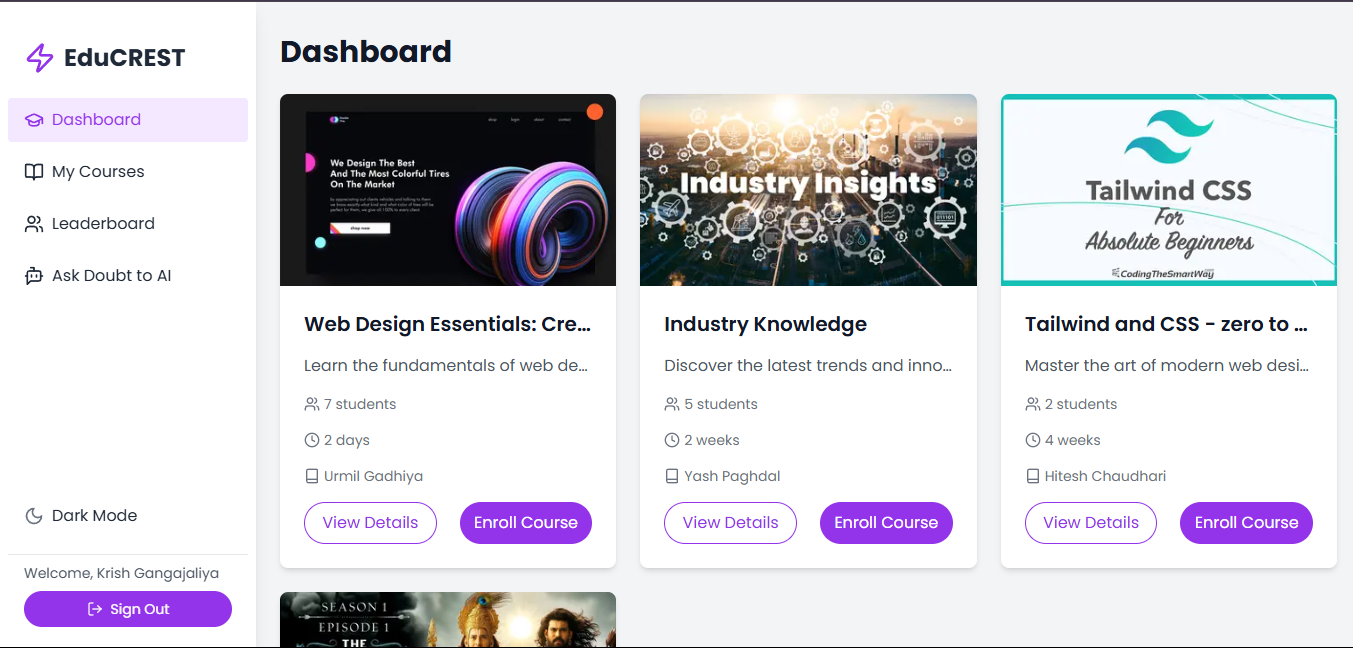Image resolution: width=1353 pixels, height=648 pixels.
Task: Go to the Leaderboard page
Action: pyautogui.click(x=128, y=224)
